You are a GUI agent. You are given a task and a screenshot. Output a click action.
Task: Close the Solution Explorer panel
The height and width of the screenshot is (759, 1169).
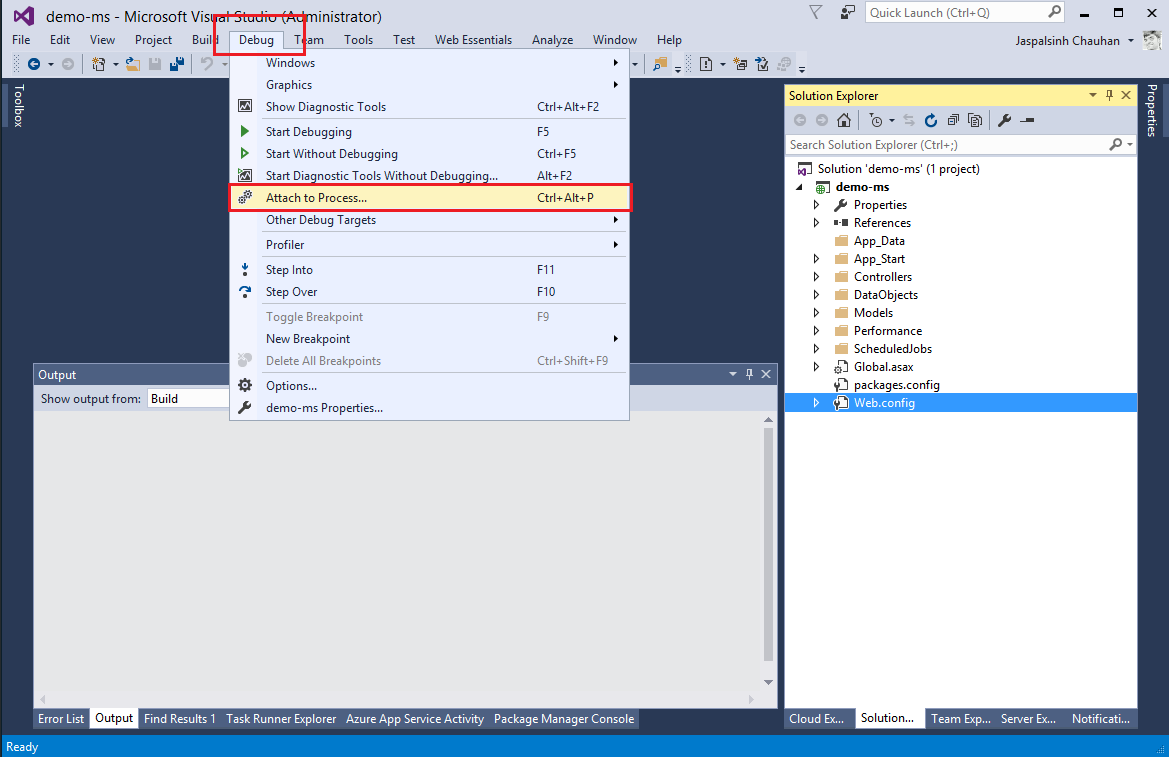1127,95
